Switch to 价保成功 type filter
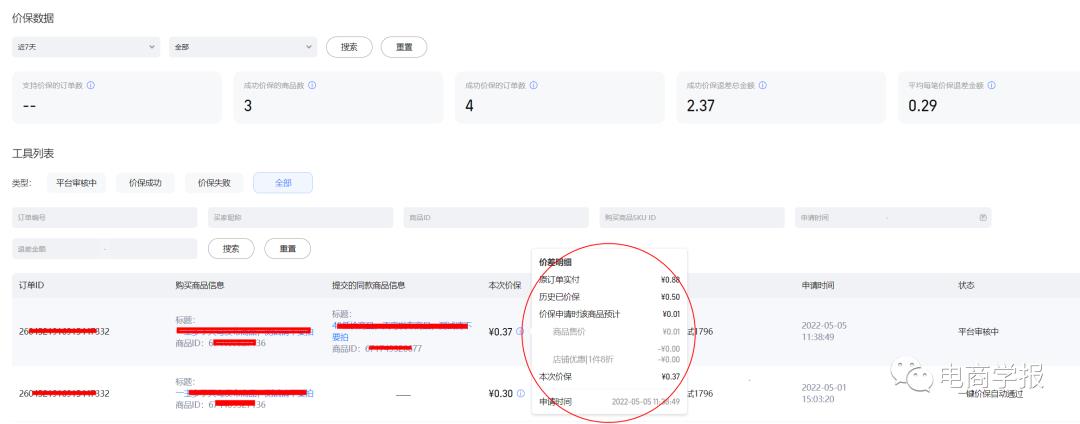Screen dimensions: 1080x424 pyautogui.click(x=145, y=183)
